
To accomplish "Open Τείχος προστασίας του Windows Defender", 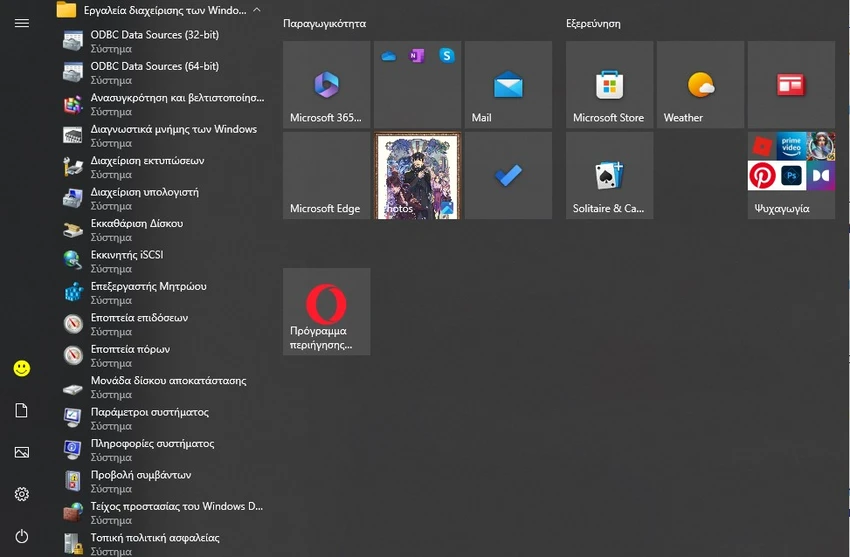I will tap(163, 513).
